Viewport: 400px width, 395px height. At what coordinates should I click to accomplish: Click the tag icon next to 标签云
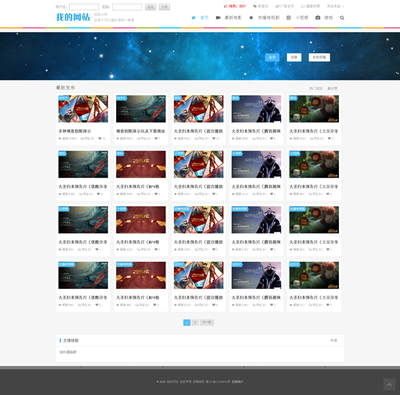[255, 6]
